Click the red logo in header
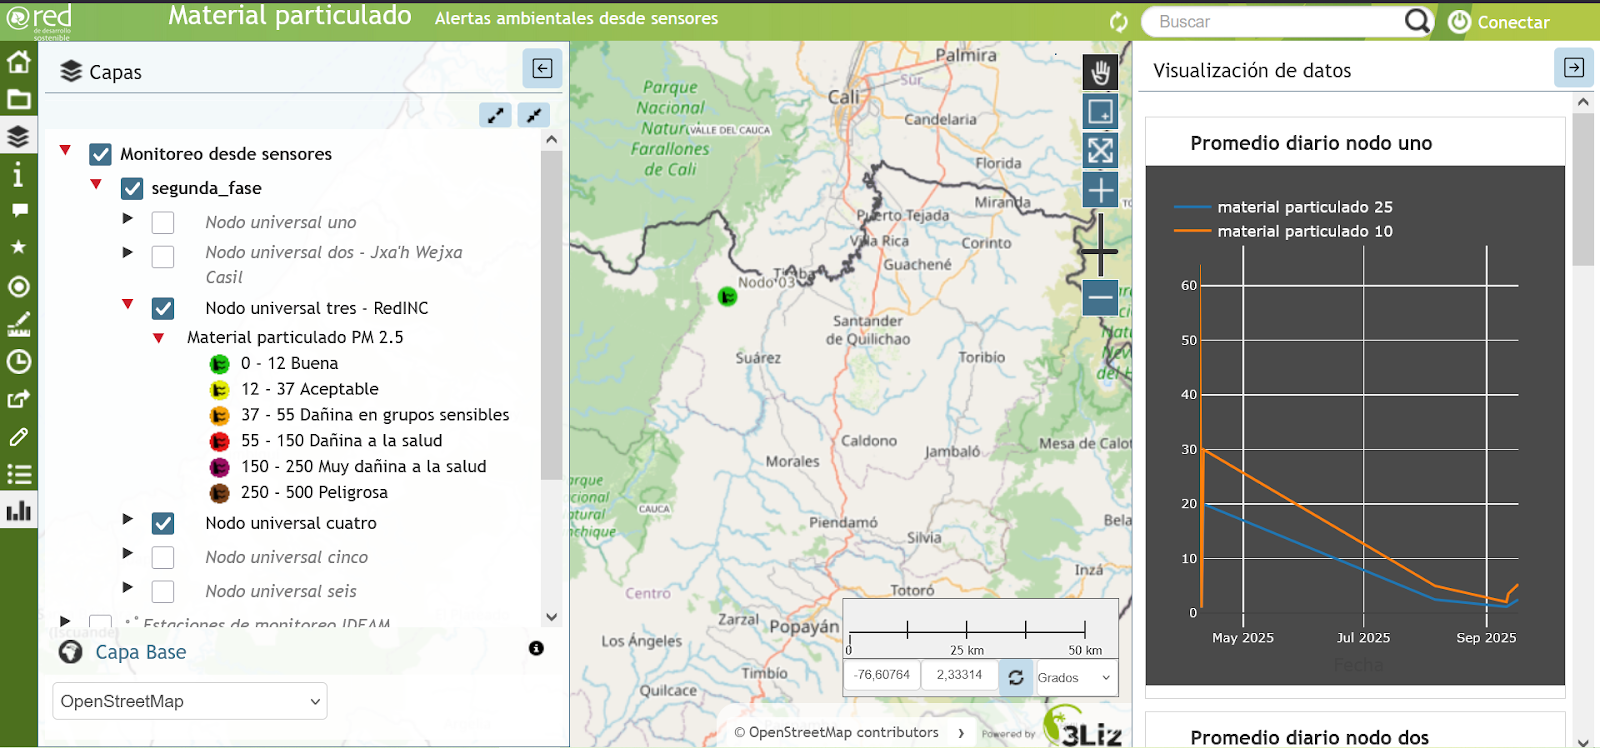 coord(40,20)
